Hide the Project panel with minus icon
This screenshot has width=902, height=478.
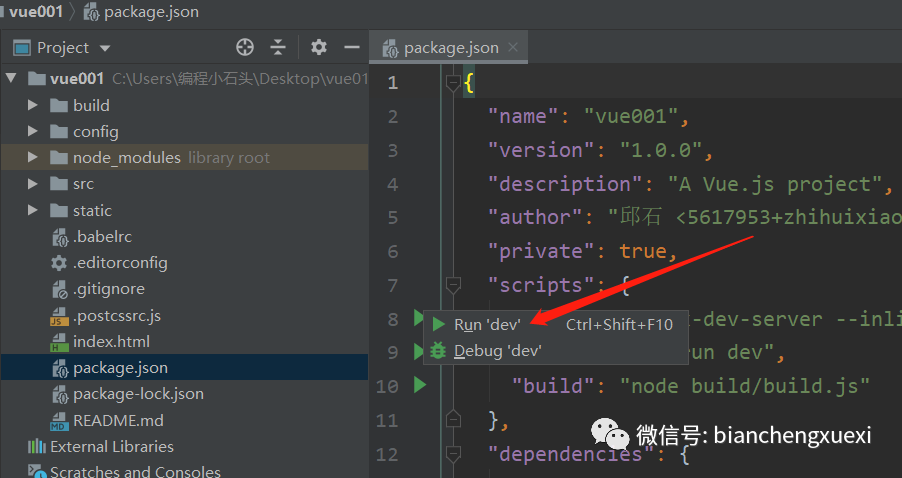tap(351, 47)
